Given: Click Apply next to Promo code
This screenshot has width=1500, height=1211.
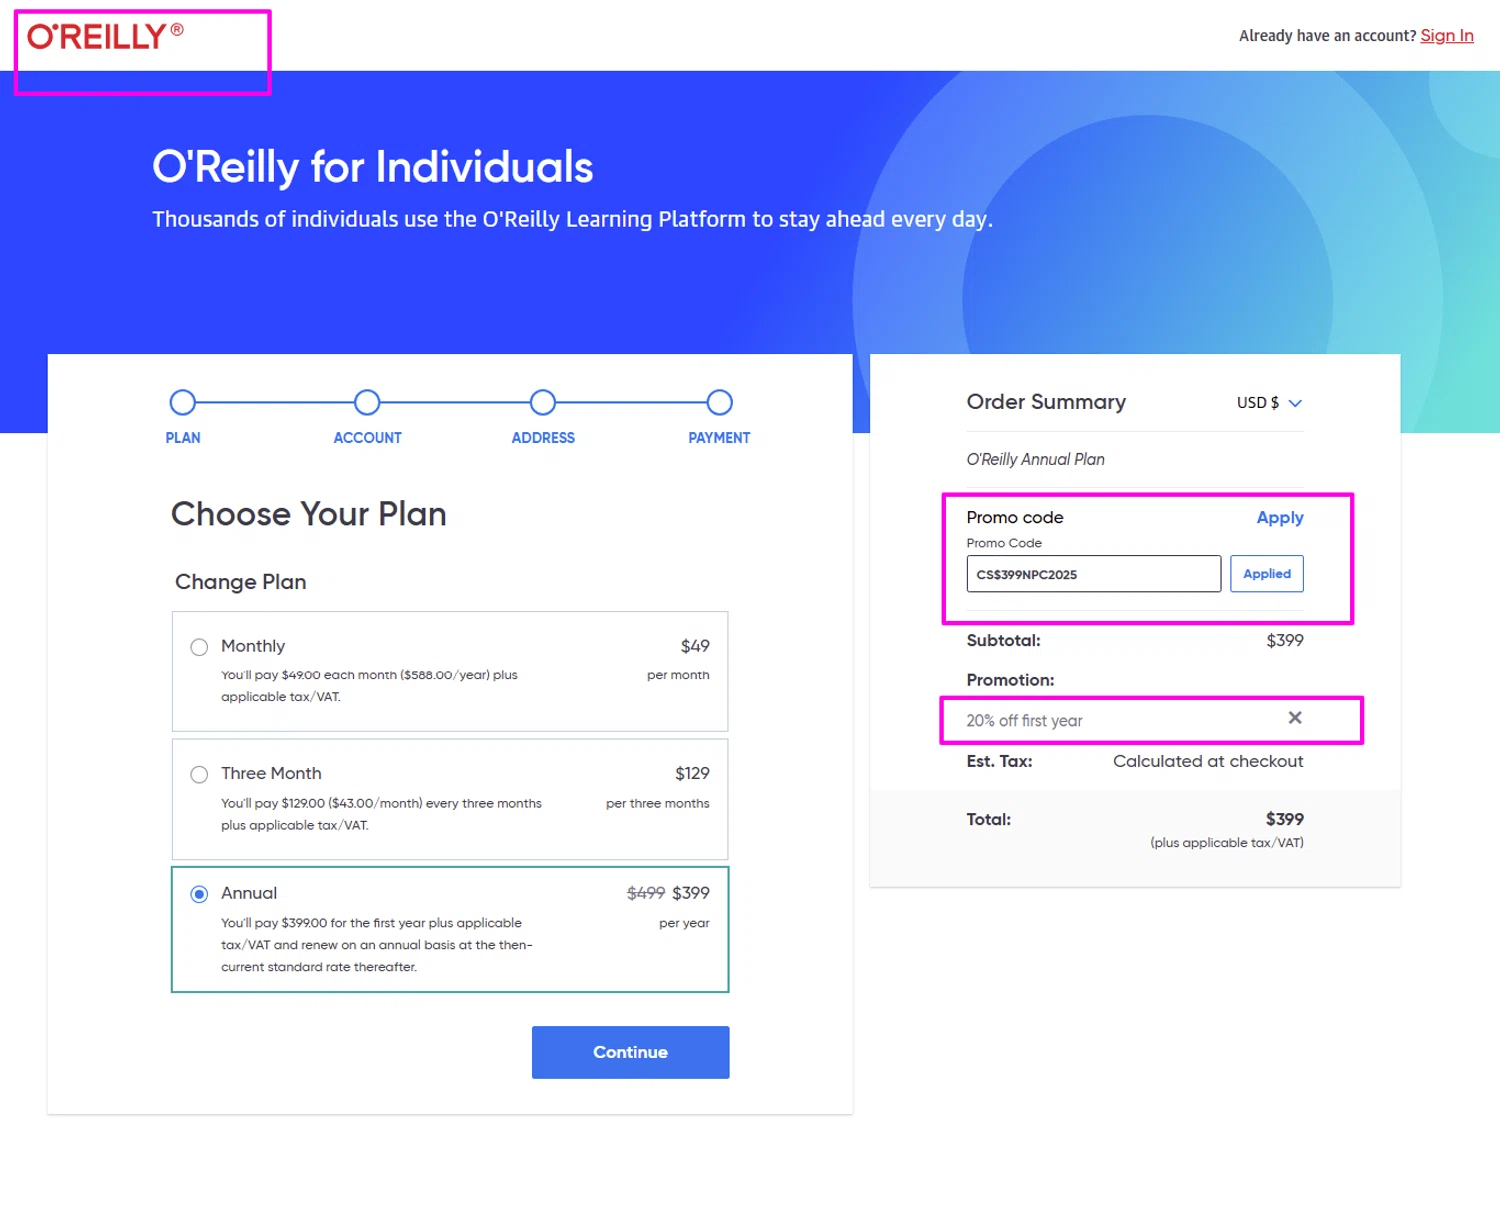Looking at the screenshot, I should click(1280, 518).
